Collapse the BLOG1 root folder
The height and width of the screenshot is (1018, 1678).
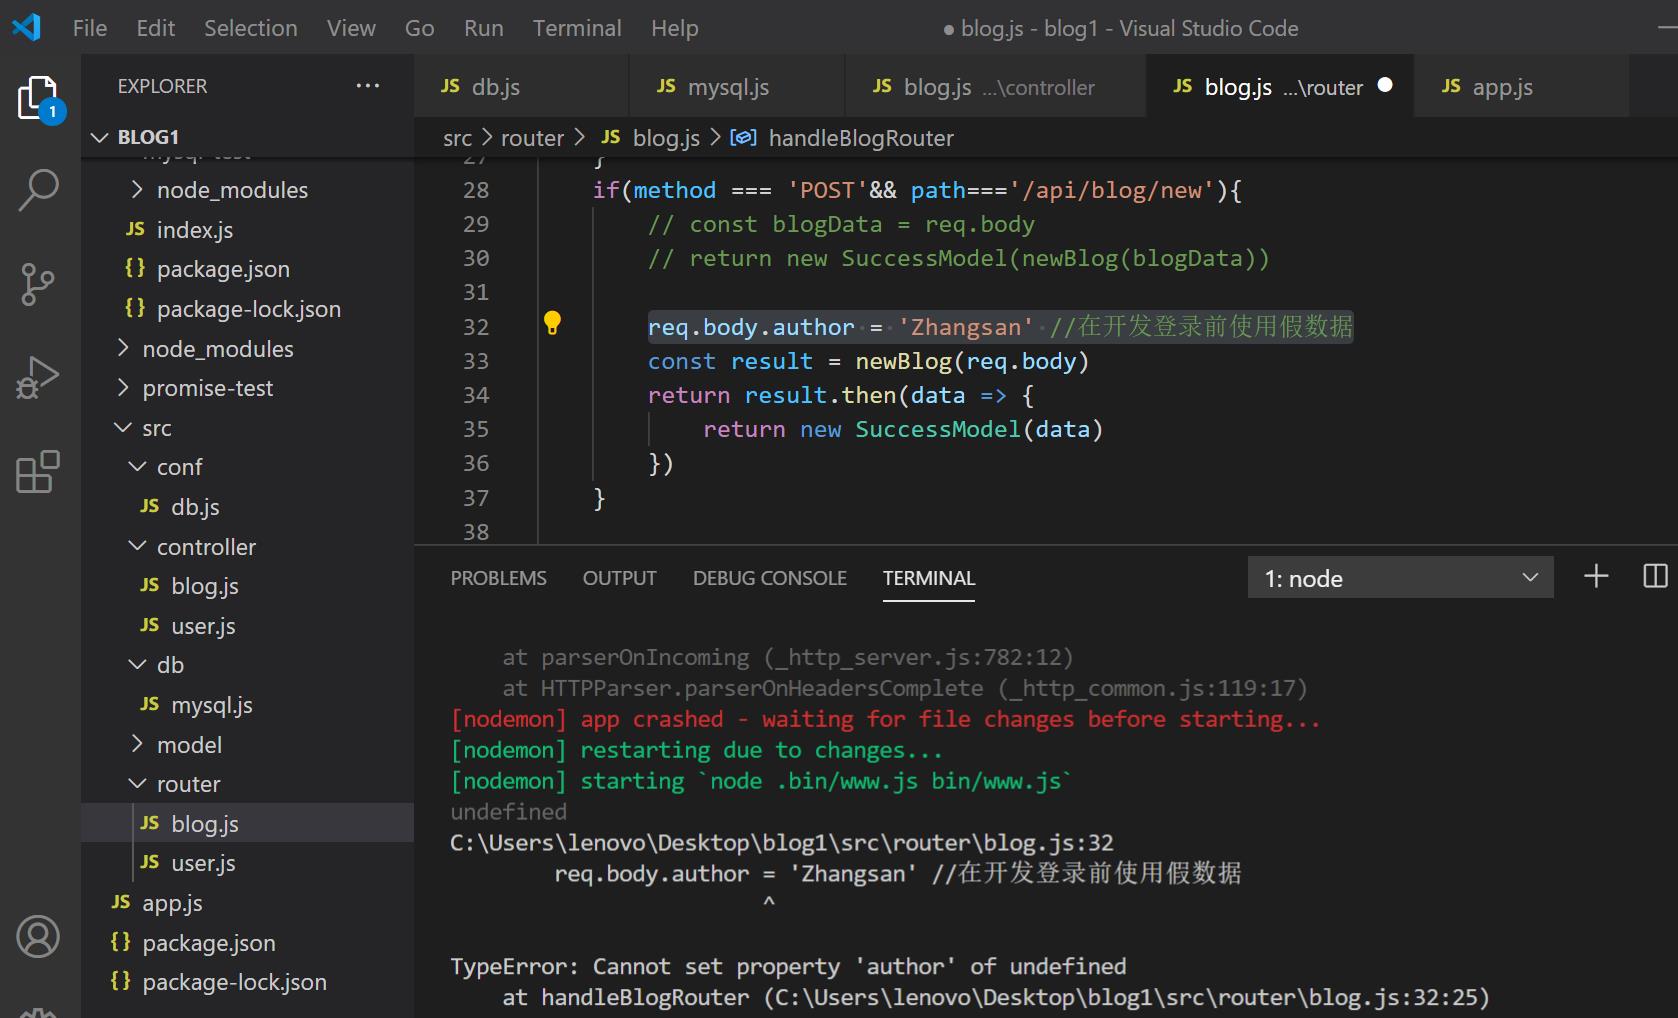99,137
